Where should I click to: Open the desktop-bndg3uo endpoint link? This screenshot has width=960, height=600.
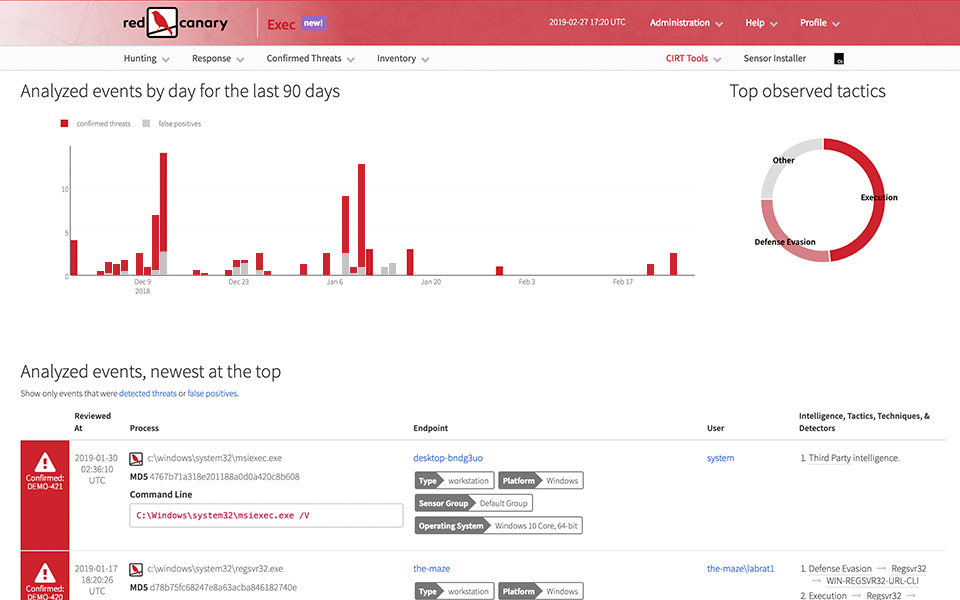[448, 458]
